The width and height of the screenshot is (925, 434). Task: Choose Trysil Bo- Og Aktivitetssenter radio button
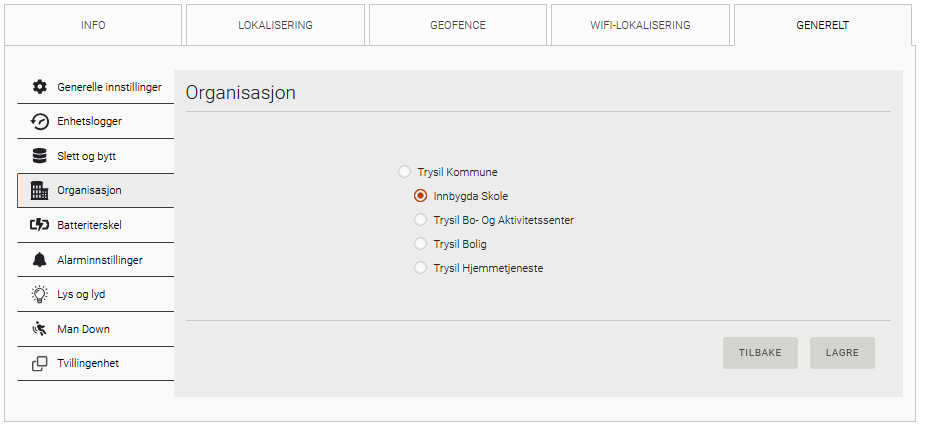pyautogui.click(x=421, y=220)
